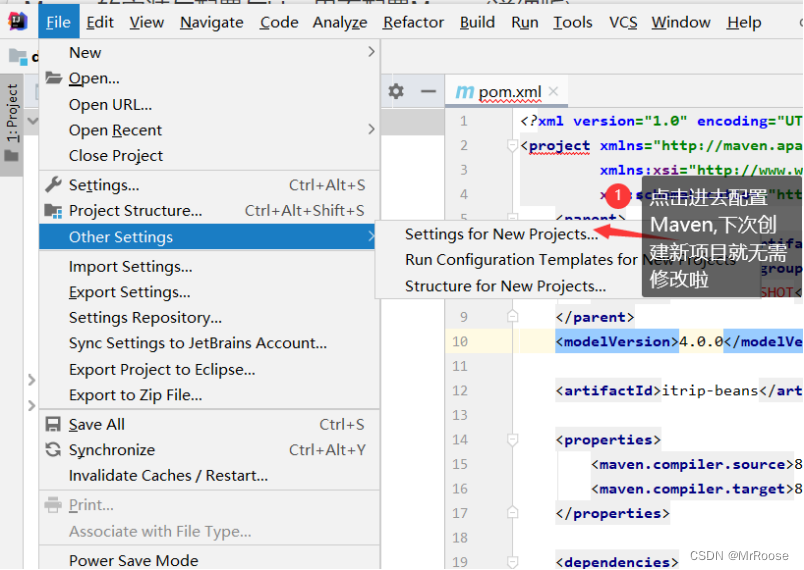Select the Other Settings menu entry

(x=207, y=237)
